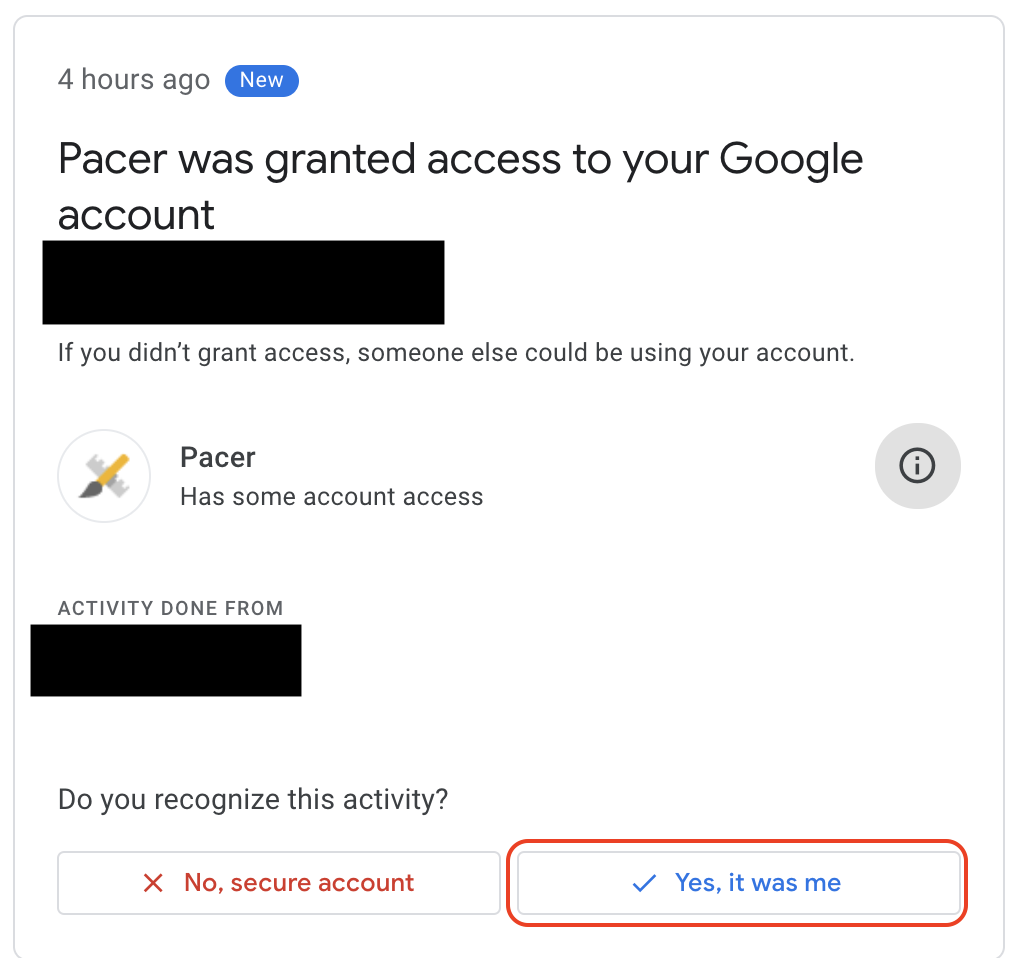The height and width of the screenshot is (958, 1021).
Task: Click the "4 hours ago" timestamp
Action: [x=134, y=80]
